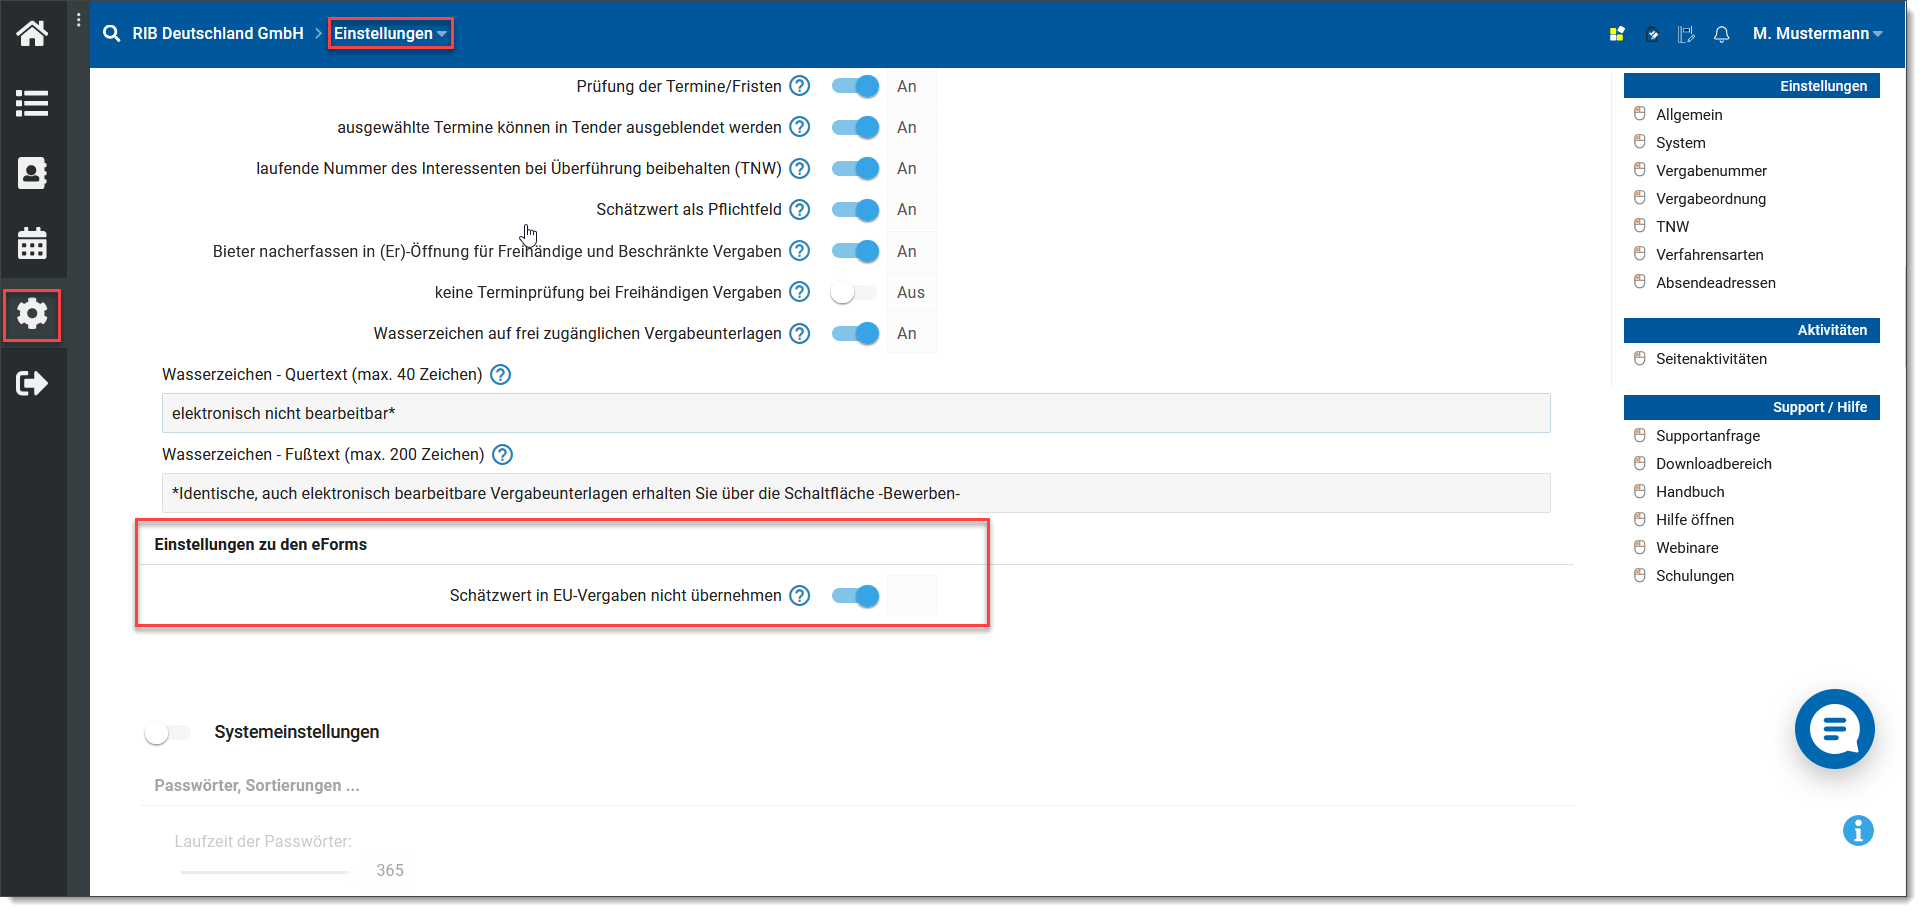Viewport: 1922px width, 912px height.
Task: Open the Webinare link
Action: tap(1686, 548)
